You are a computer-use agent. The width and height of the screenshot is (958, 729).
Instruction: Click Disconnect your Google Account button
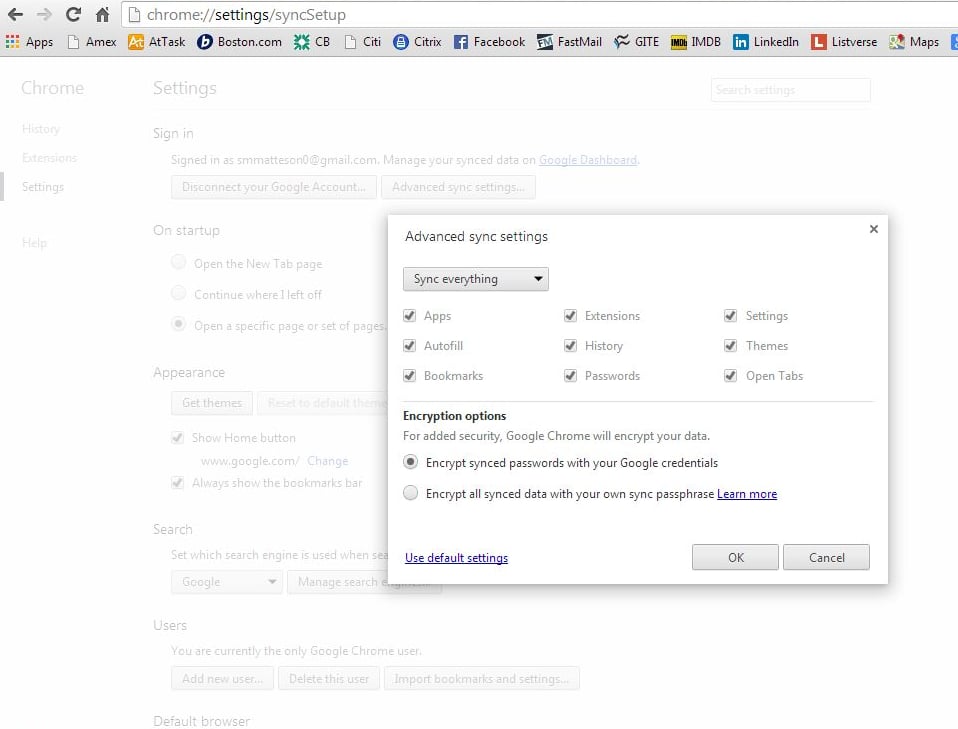click(274, 187)
